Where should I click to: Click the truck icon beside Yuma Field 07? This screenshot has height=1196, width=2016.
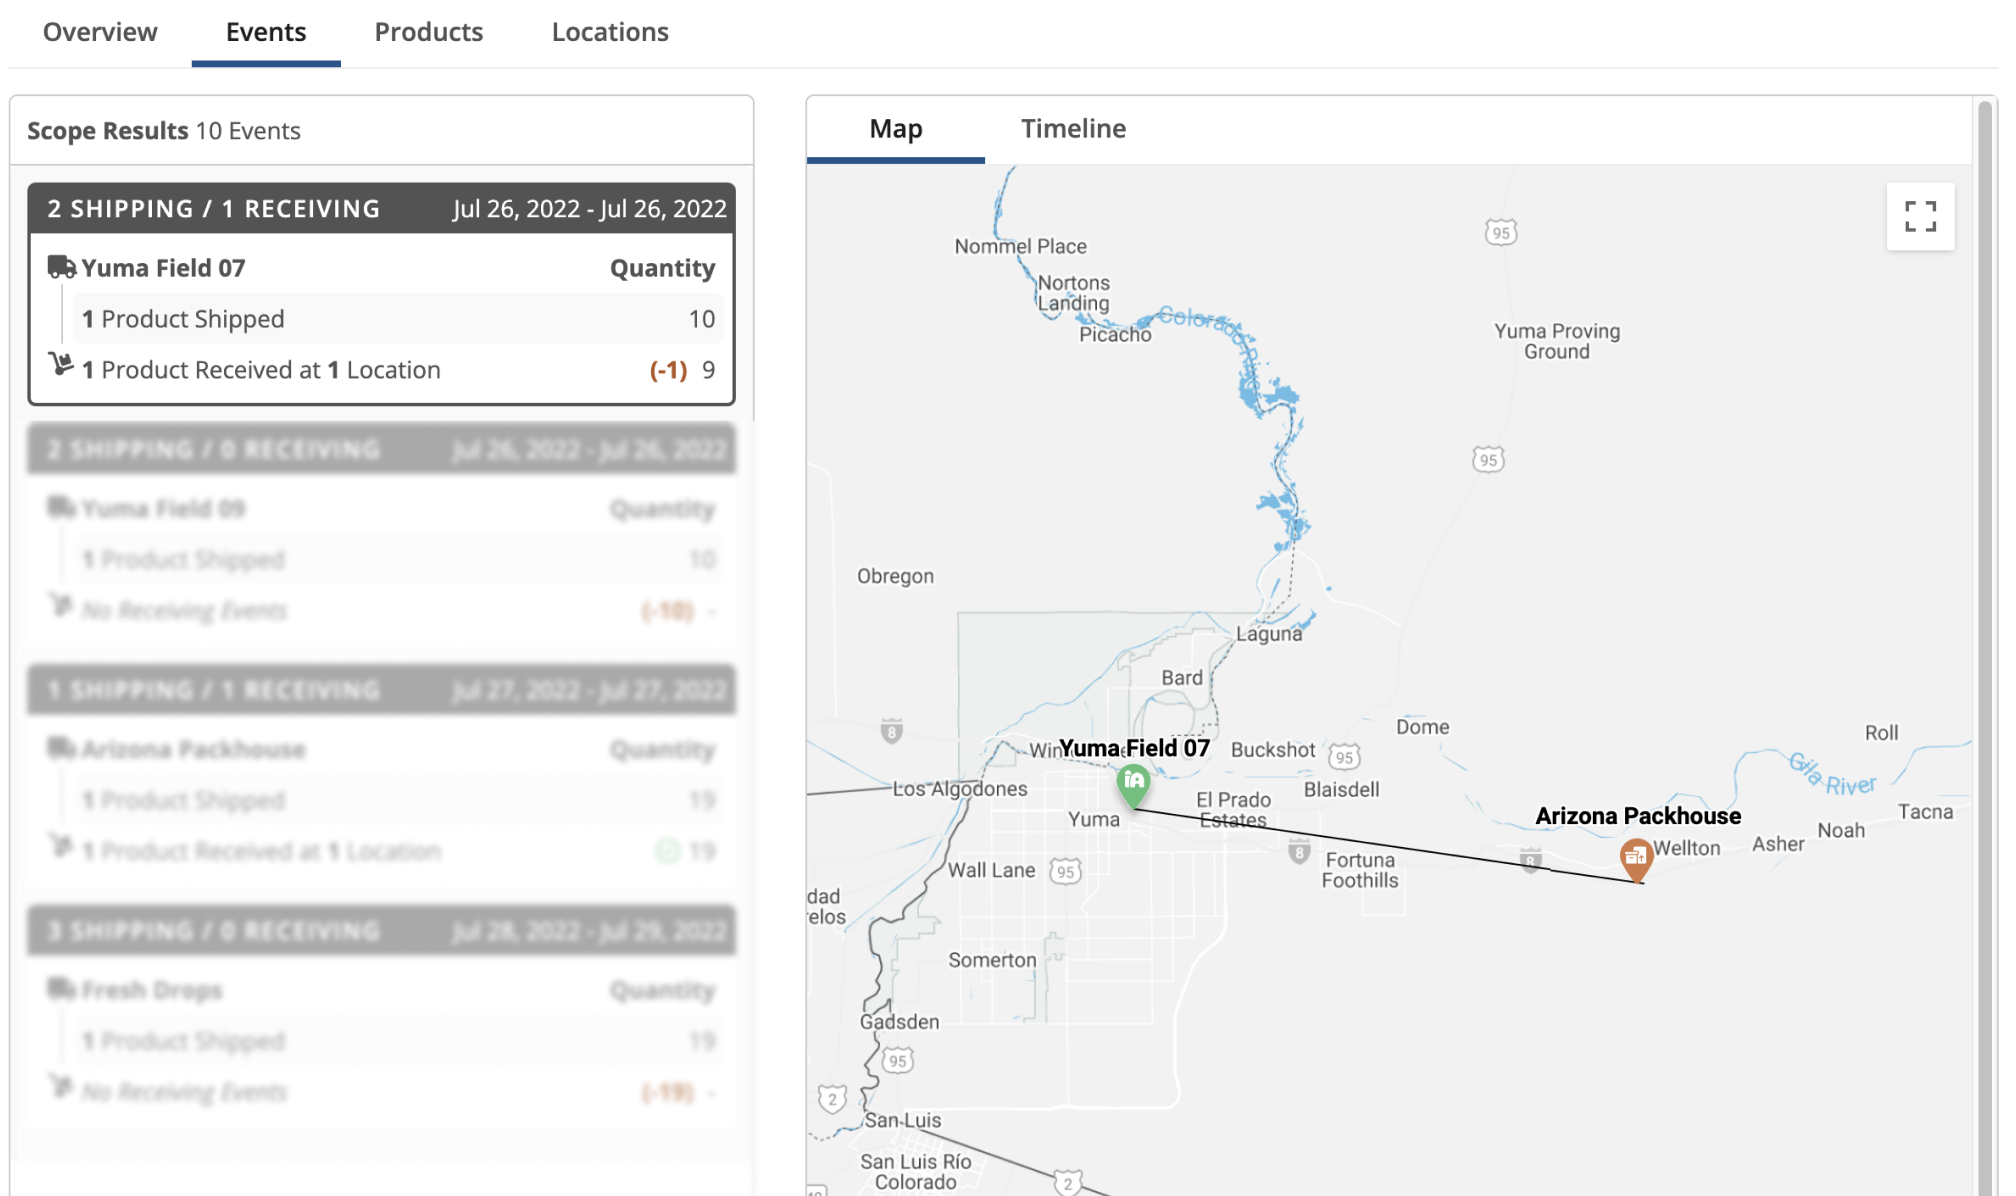coord(61,267)
